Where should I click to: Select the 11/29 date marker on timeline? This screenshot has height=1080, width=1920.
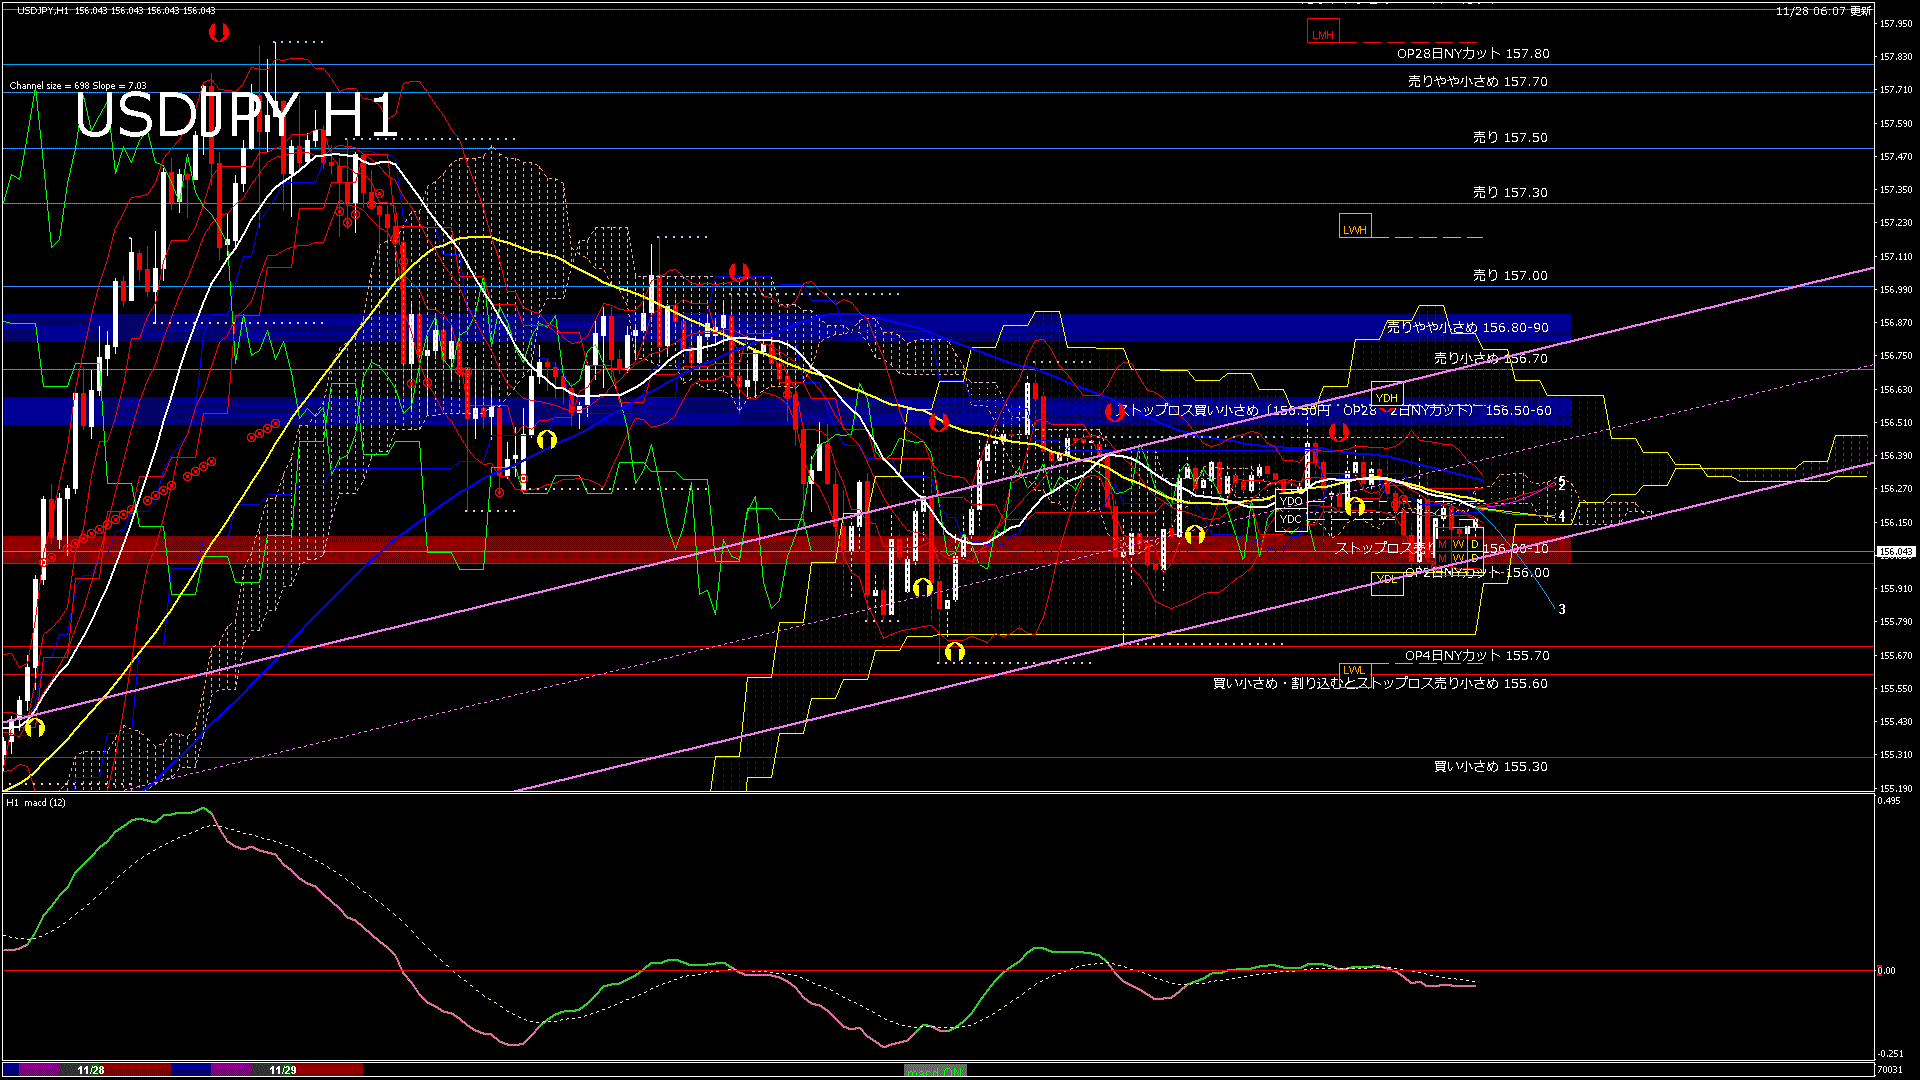click(x=283, y=1070)
